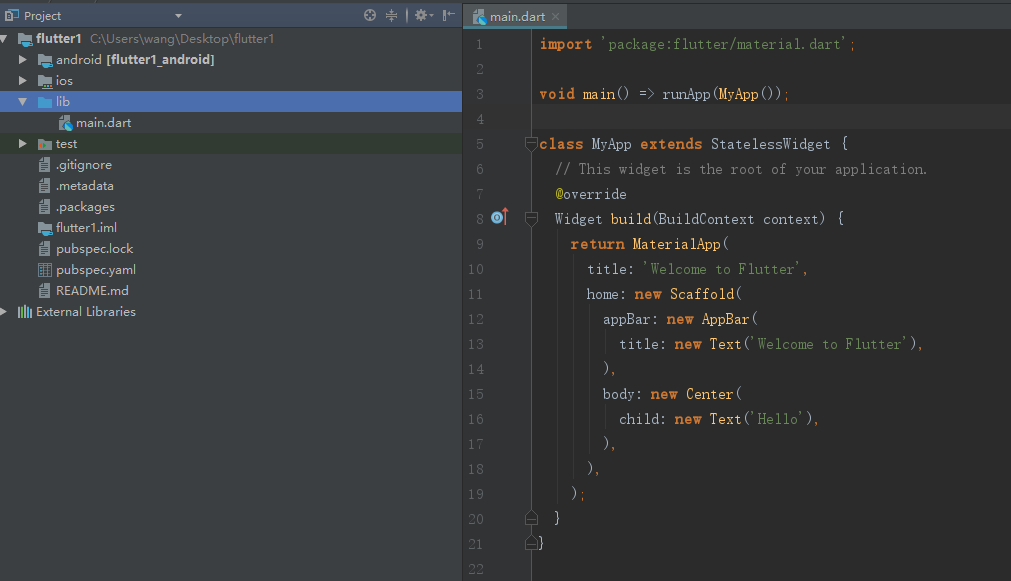
Task: Click the Project tool window icon
Action: [x=12, y=15]
